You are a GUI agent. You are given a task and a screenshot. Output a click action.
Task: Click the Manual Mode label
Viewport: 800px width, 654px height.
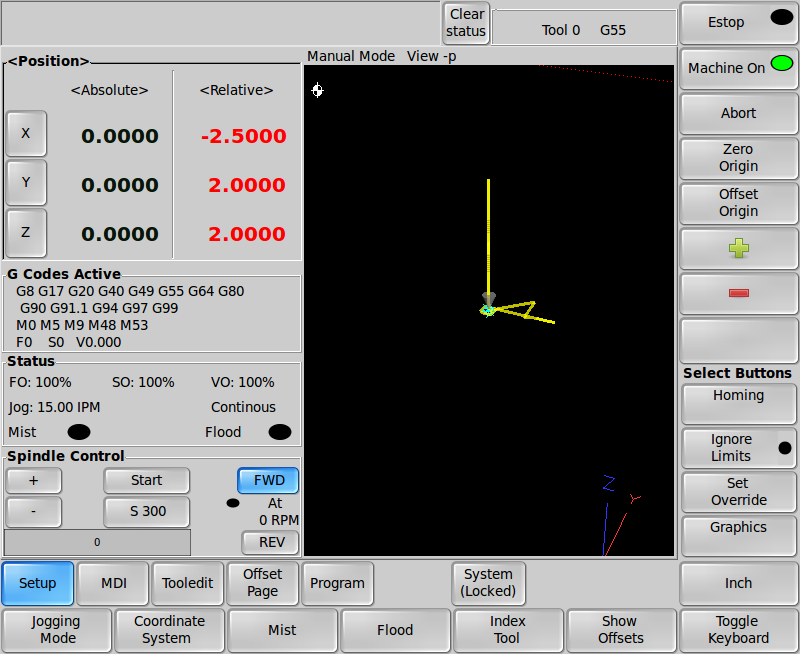pyautogui.click(x=351, y=56)
